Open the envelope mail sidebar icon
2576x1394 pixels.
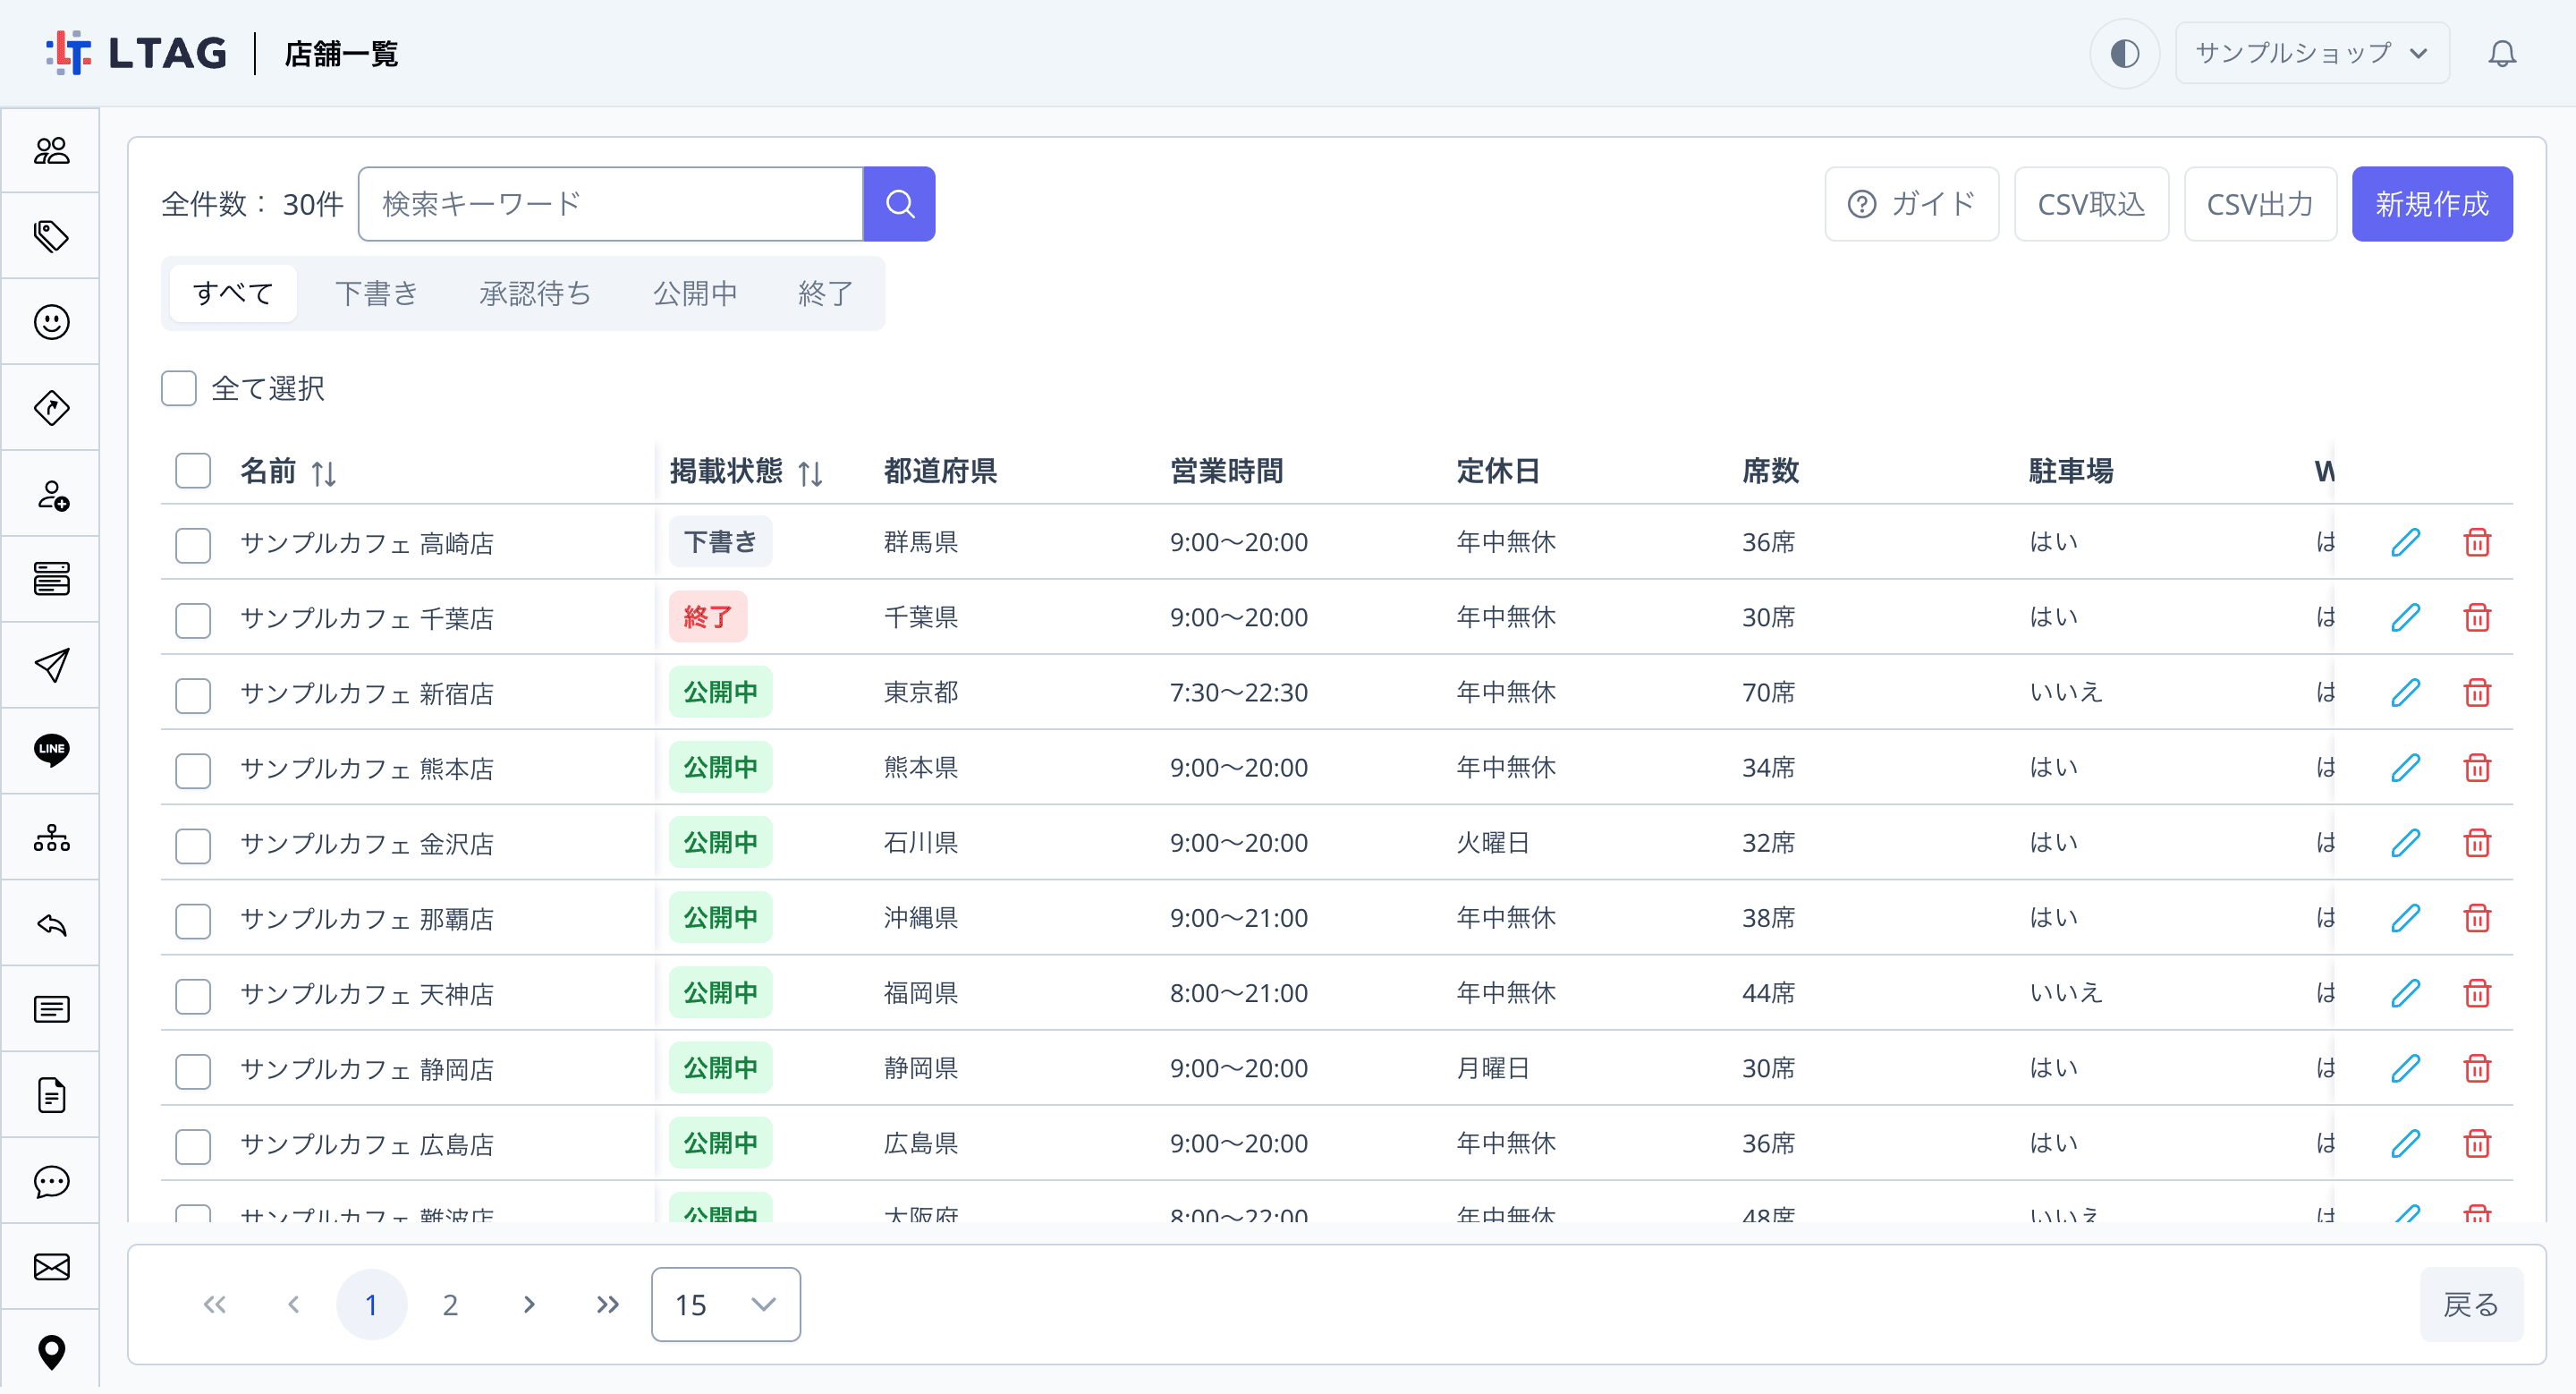pyautogui.click(x=51, y=1267)
